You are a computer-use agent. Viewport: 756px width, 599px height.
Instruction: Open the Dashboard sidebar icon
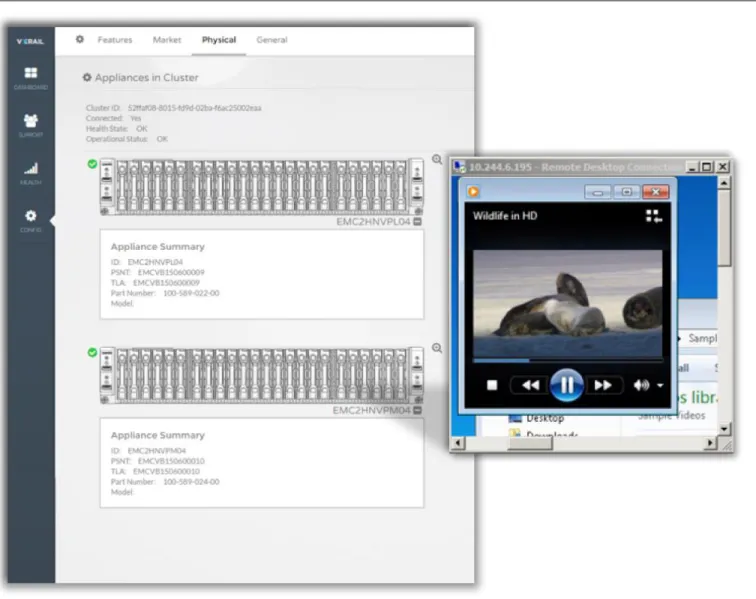point(31,78)
